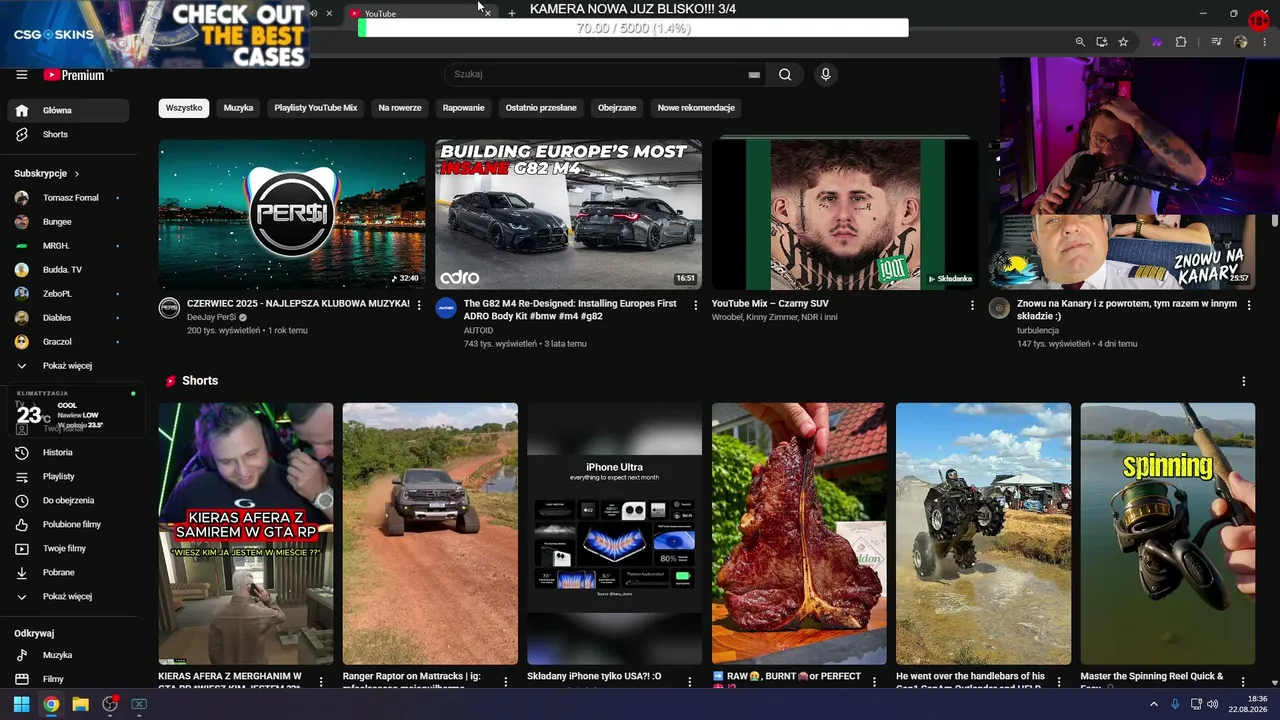Click Chrome icon in taskbar
The height and width of the screenshot is (720, 1280).
coord(51,704)
